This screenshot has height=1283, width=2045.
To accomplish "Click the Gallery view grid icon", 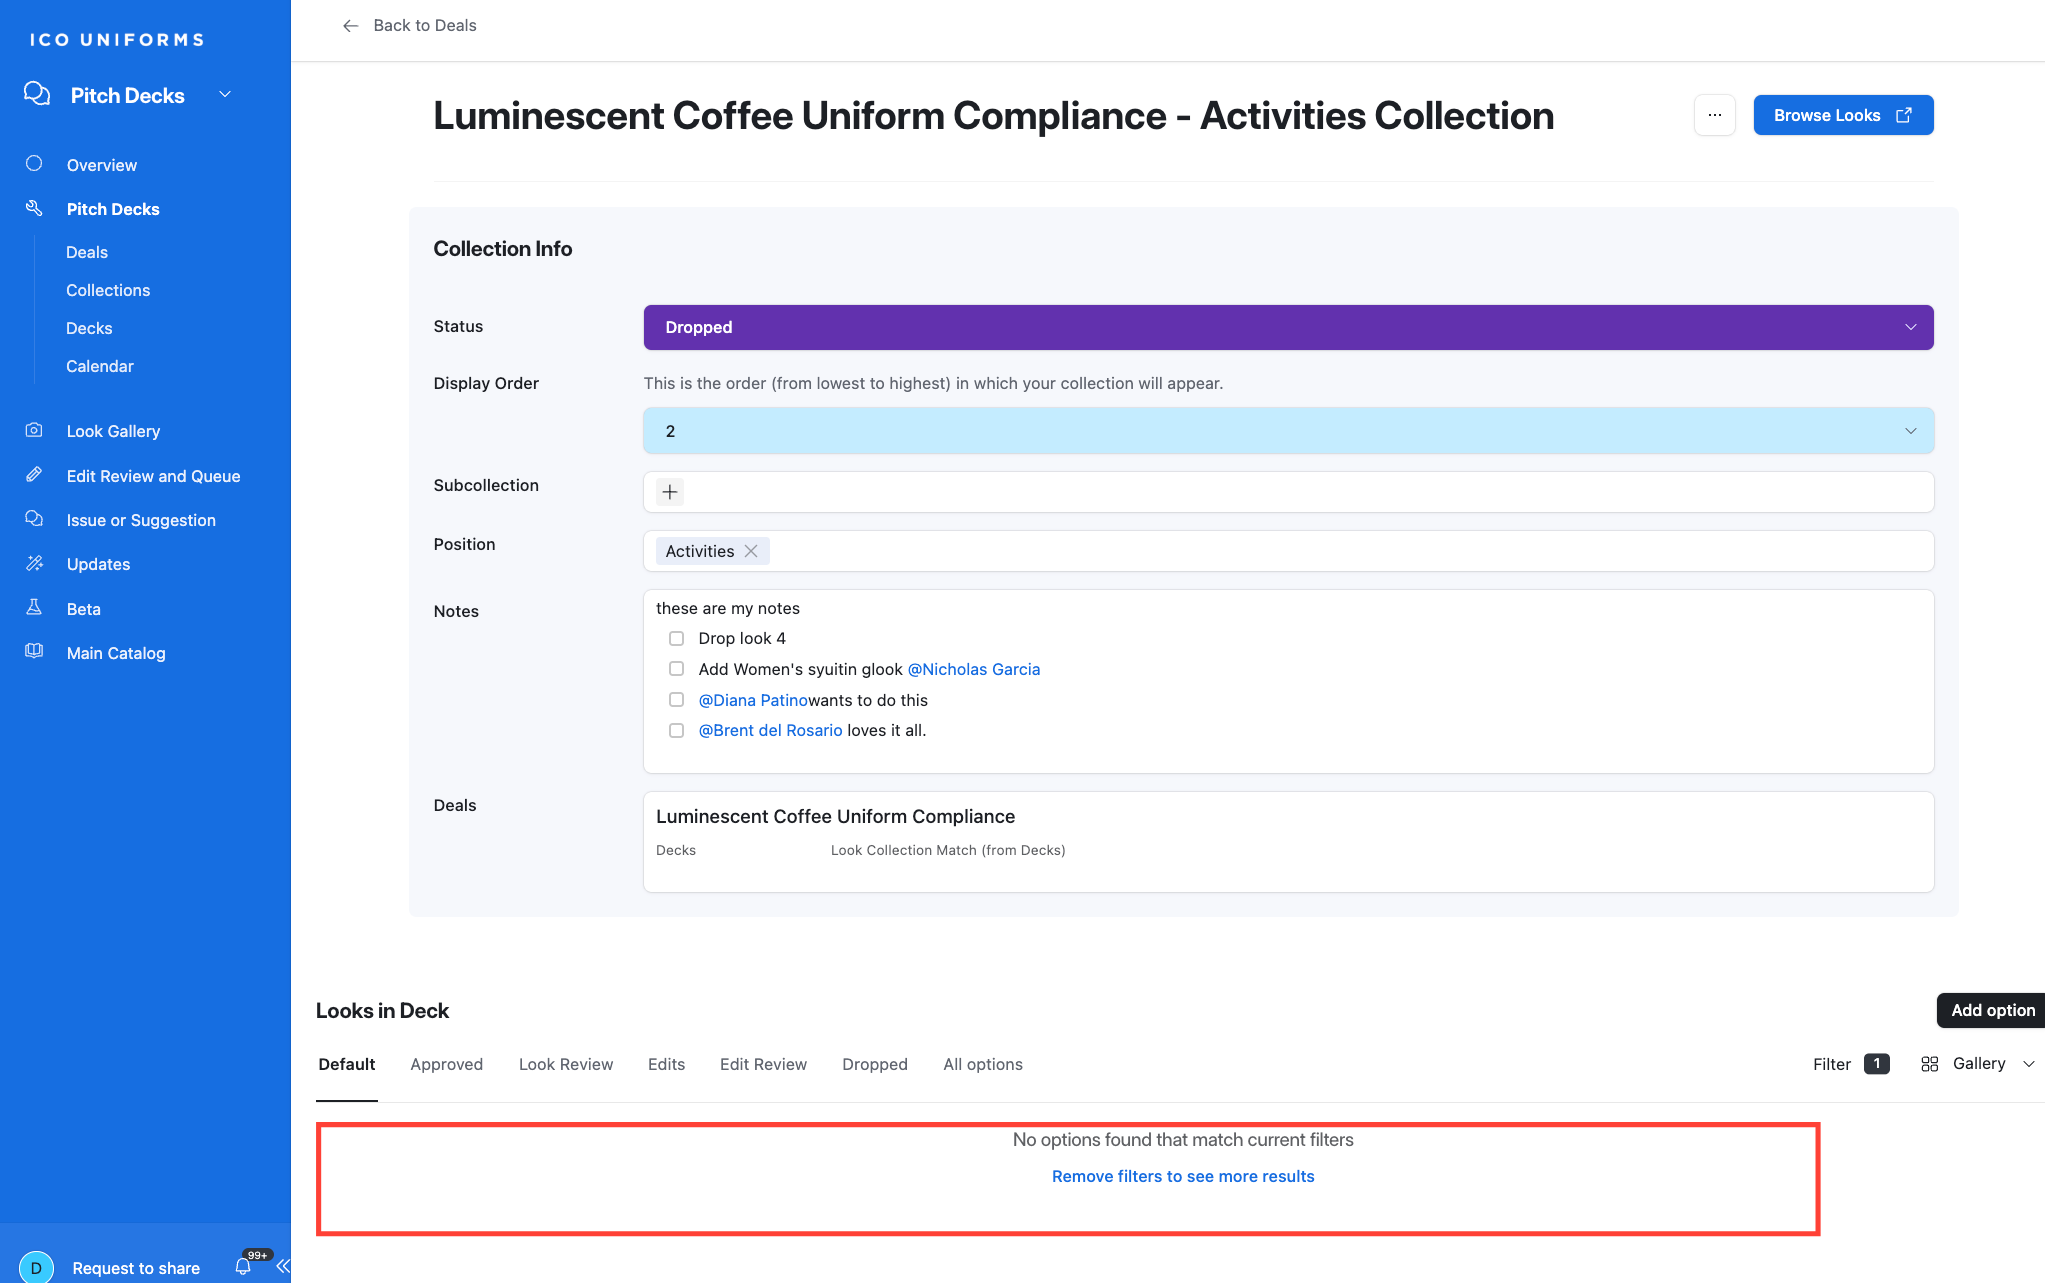I will pos(1929,1064).
